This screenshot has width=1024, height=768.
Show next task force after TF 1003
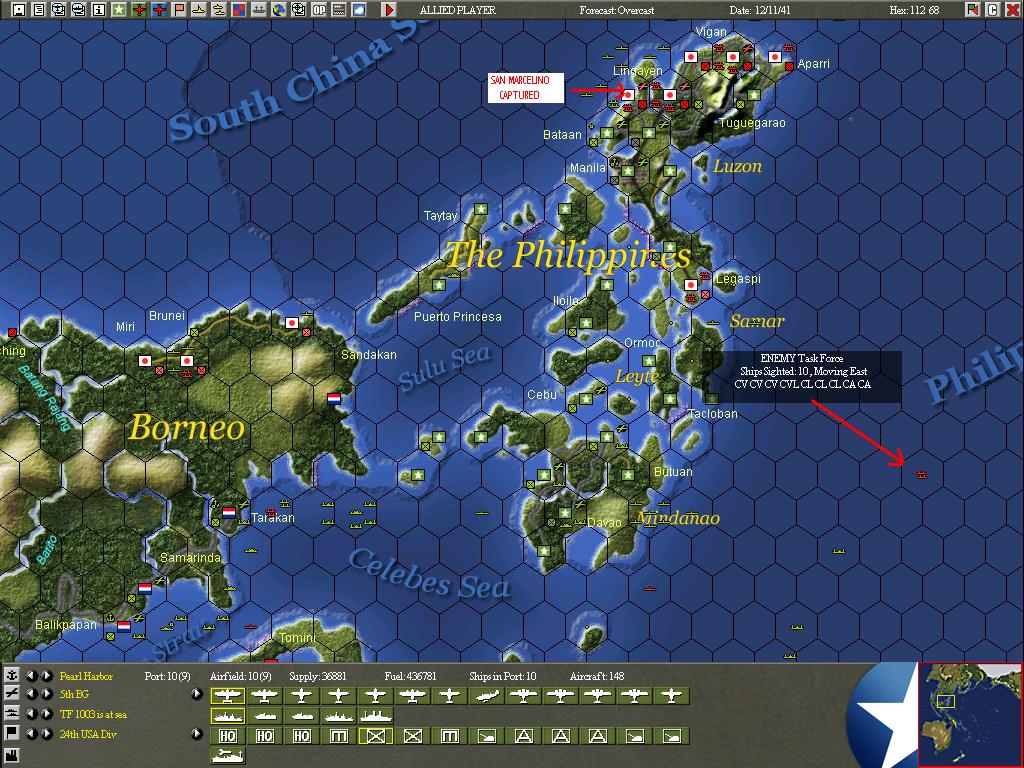pos(46,714)
